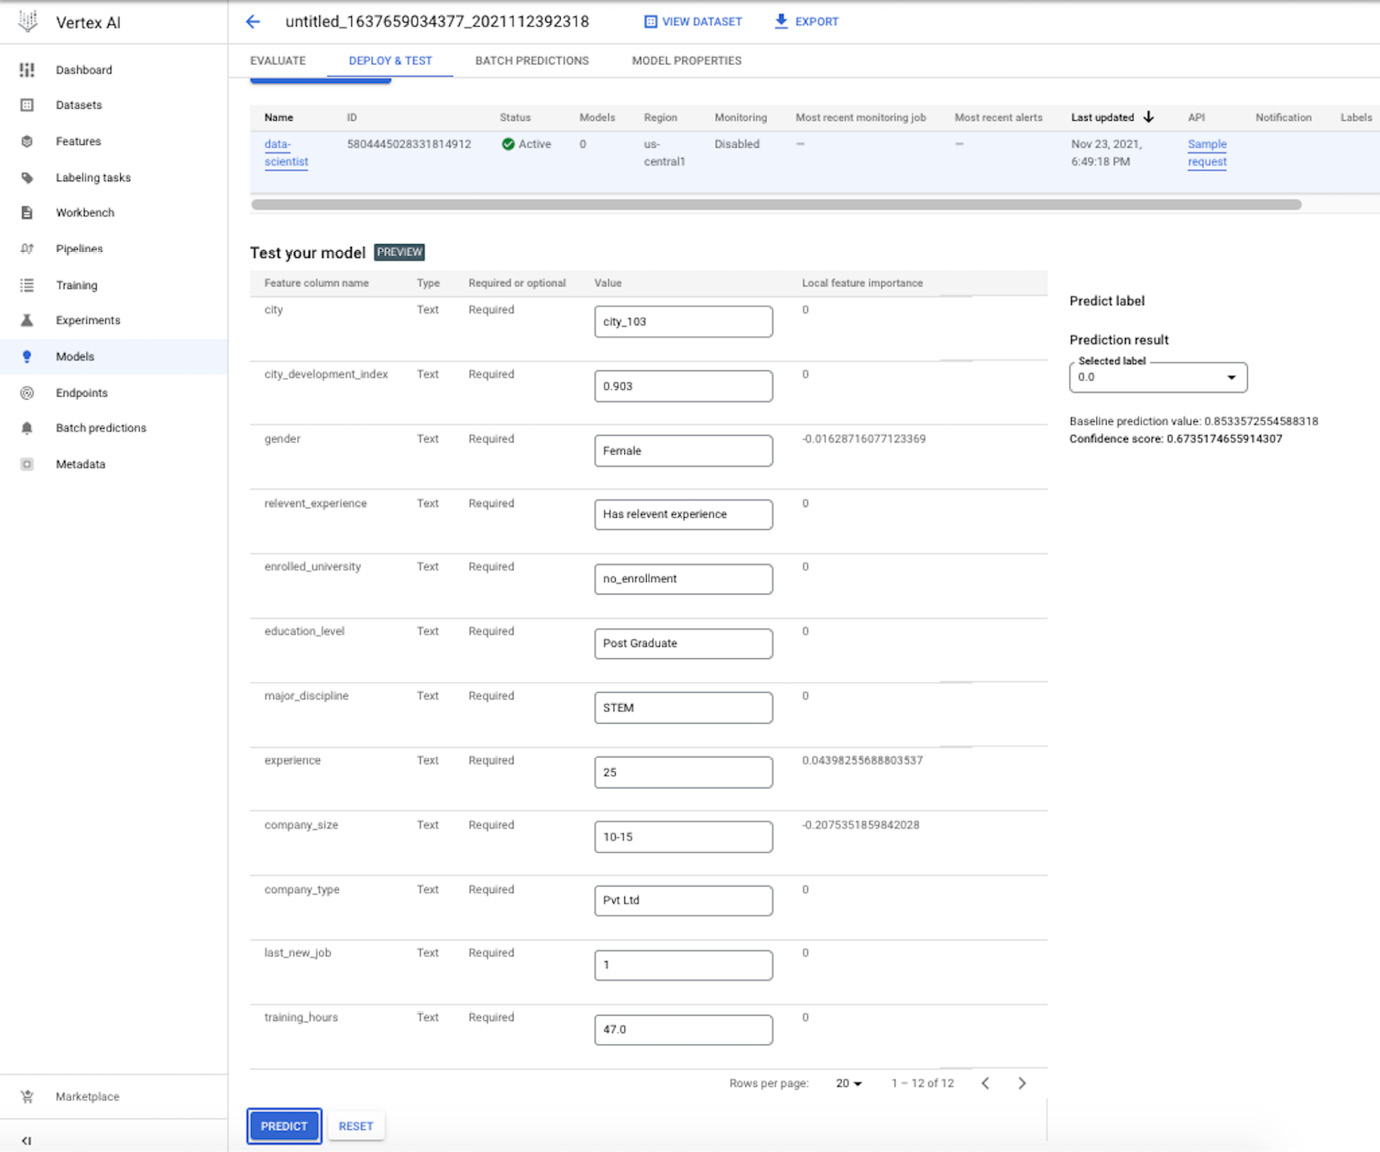
Task: Open the Selected label dropdown
Action: (x=1158, y=377)
